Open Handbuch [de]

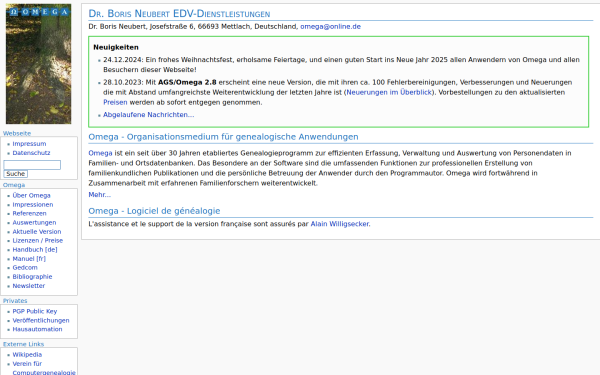click(35, 250)
